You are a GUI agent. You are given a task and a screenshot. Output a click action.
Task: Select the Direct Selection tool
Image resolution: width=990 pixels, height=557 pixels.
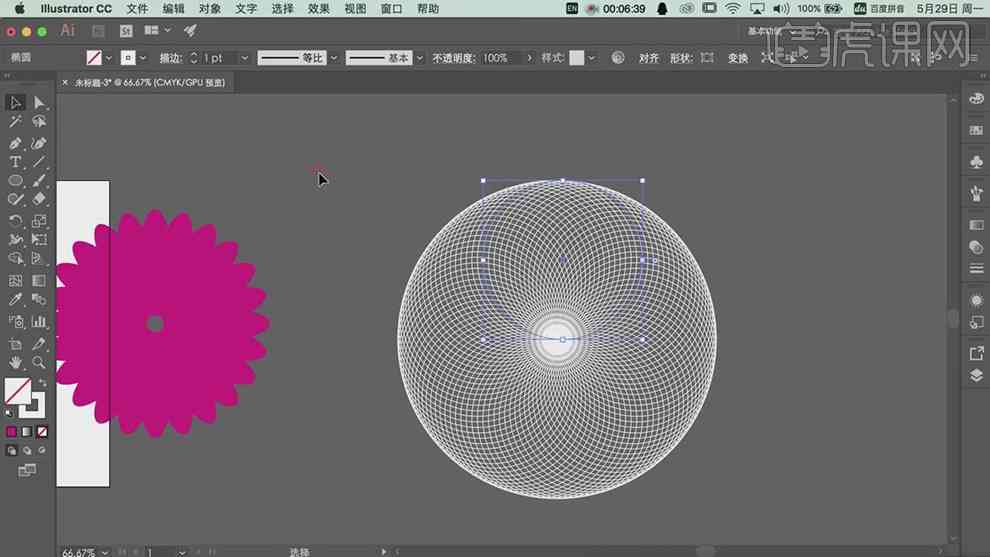pyautogui.click(x=39, y=102)
